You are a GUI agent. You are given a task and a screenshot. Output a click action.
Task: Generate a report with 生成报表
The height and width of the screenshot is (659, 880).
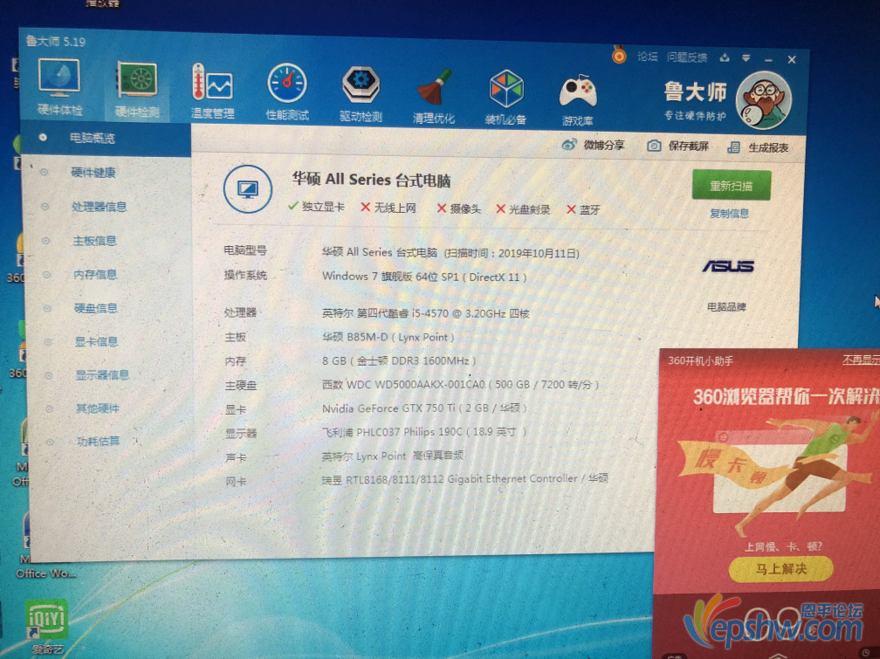[758, 147]
